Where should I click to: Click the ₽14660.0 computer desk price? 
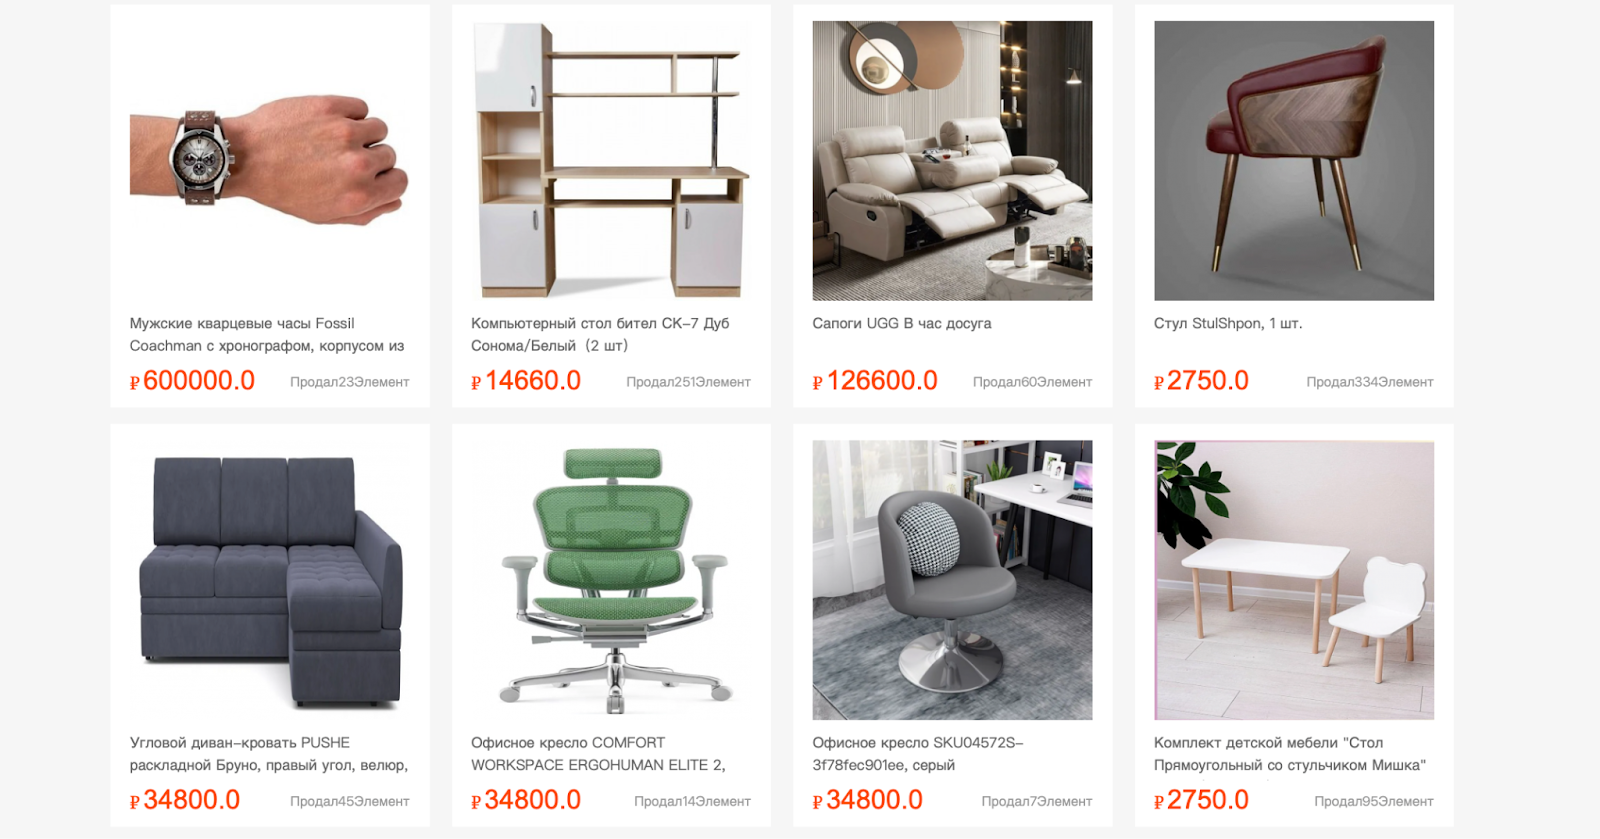click(x=526, y=381)
